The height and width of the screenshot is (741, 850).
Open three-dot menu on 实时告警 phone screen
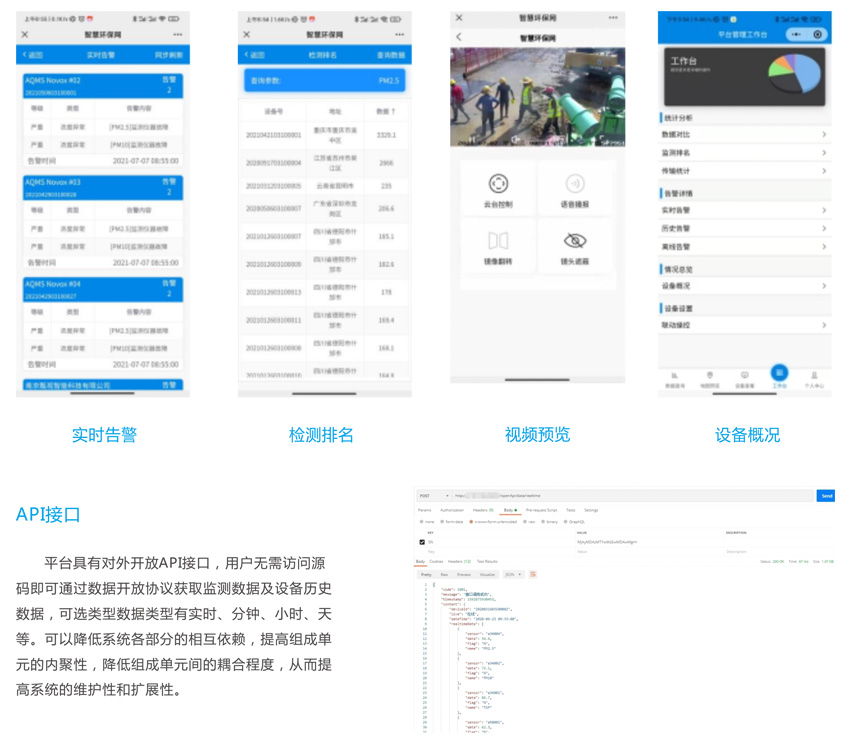click(x=178, y=34)
